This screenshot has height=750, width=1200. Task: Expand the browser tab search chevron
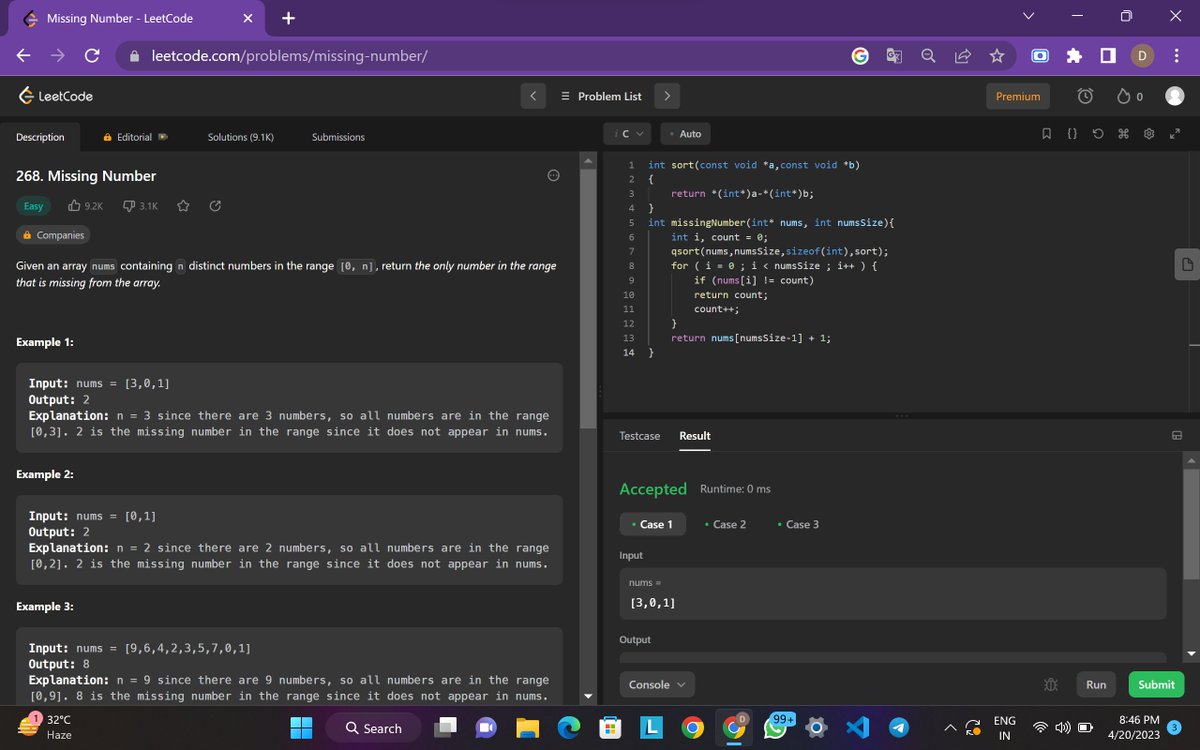(x=1031, y=17)
